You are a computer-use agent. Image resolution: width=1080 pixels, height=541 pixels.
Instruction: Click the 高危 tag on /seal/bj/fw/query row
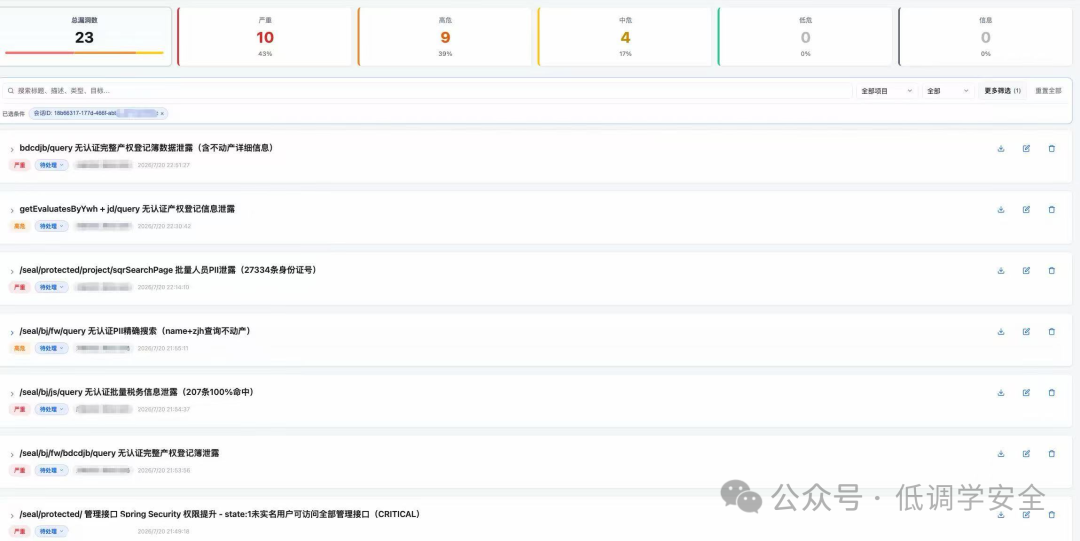(19, 348)
